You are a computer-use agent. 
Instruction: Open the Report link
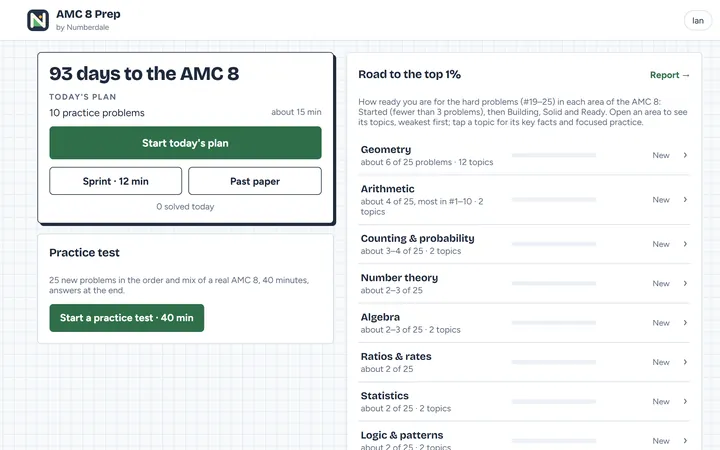pos(669,75)
